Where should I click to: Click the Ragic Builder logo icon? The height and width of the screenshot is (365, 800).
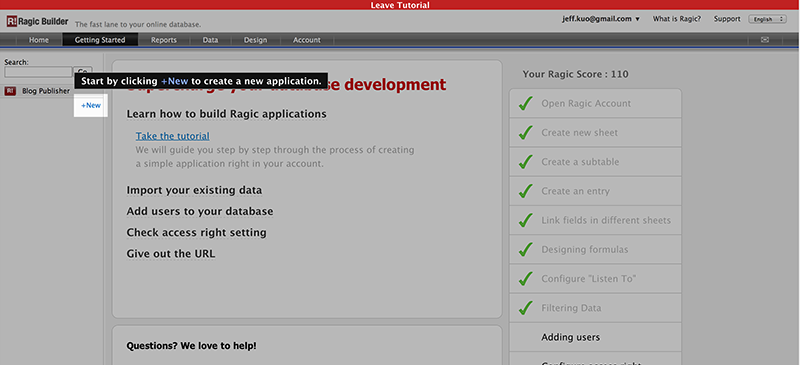point(11,21)
